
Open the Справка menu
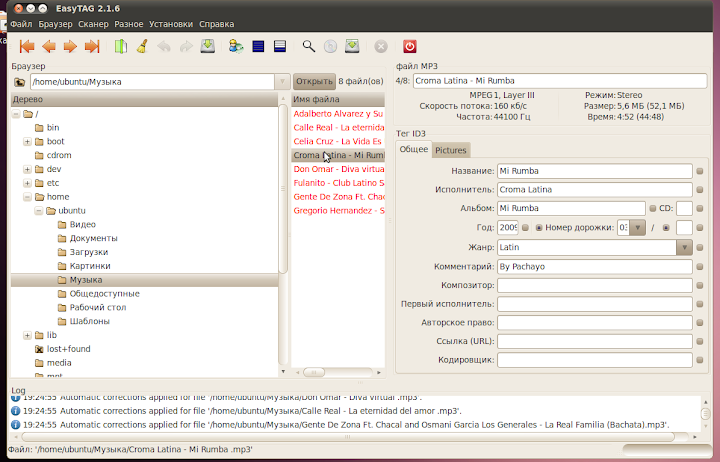coord(216,24)
